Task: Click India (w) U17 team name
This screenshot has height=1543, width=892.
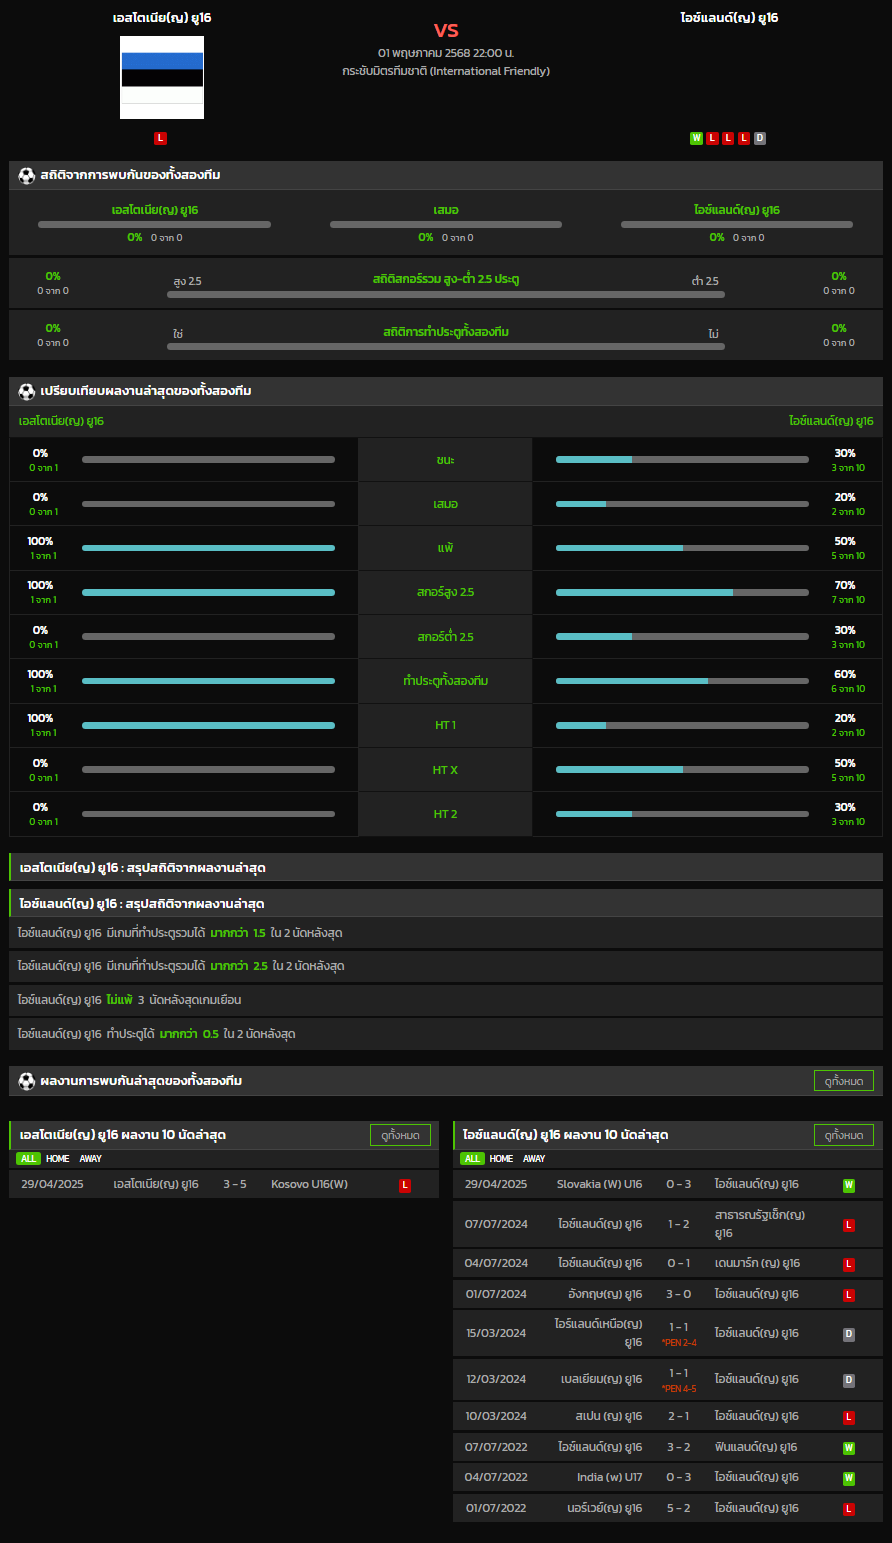Action: pyautogui.click(x=610, y=1478)
